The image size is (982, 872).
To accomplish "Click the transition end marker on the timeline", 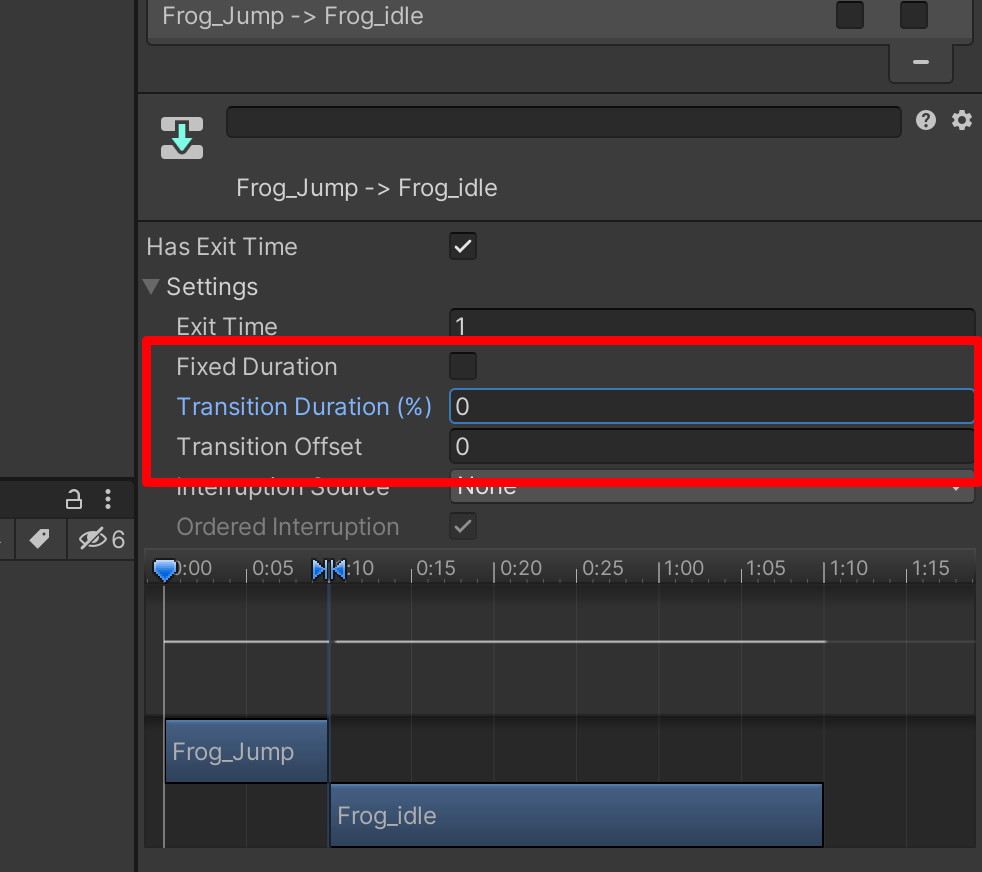I will pos(338,569).
